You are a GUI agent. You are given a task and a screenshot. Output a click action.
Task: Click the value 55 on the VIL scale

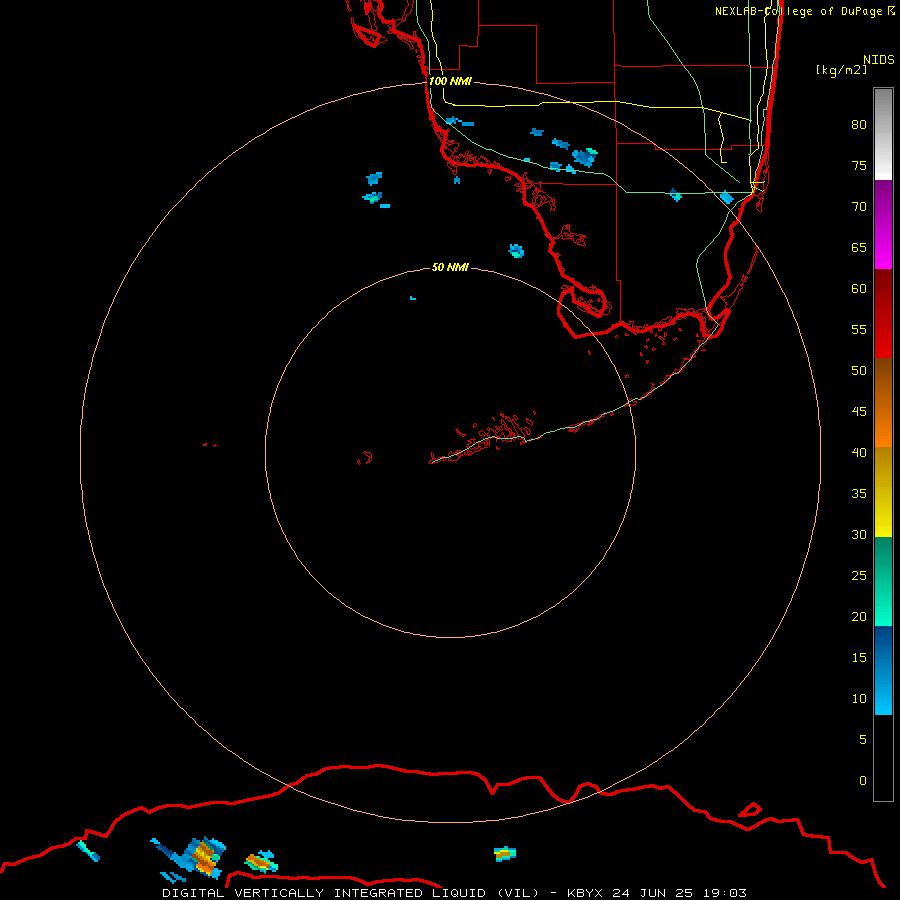point(859,329)
